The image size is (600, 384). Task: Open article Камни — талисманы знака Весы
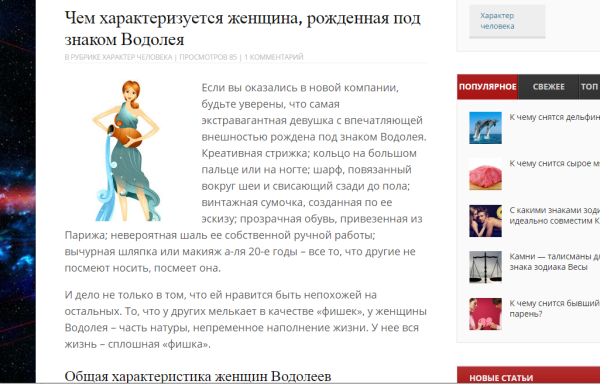click(x=554, y=262)
